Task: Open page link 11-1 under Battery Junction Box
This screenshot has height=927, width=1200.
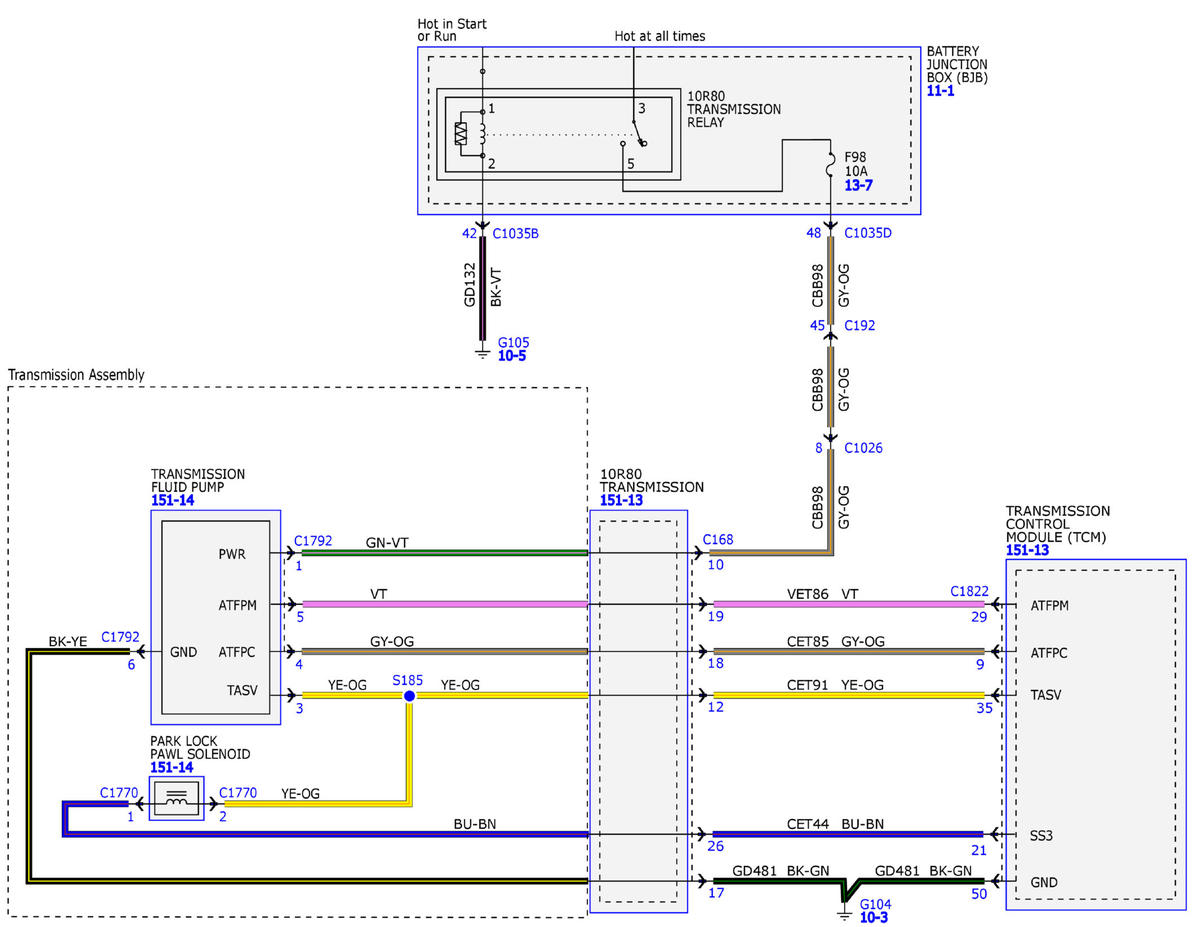Action: (940, 90)
